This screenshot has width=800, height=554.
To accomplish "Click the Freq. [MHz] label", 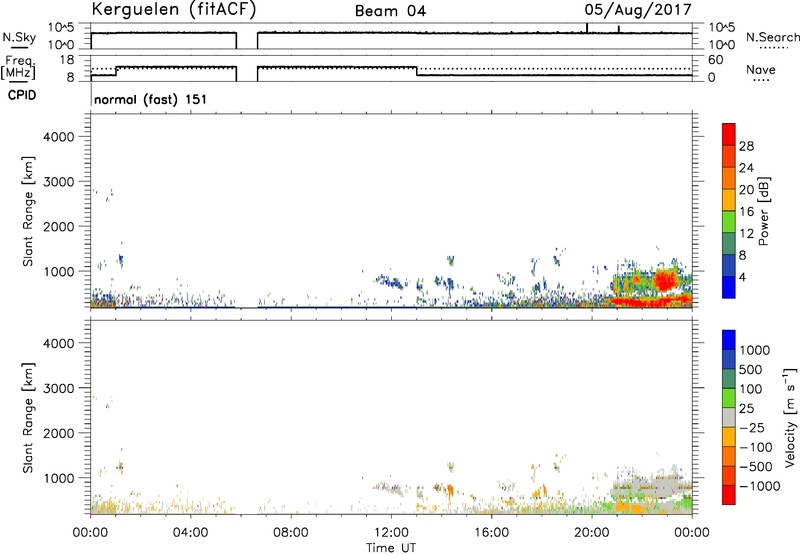I will 18,68.
